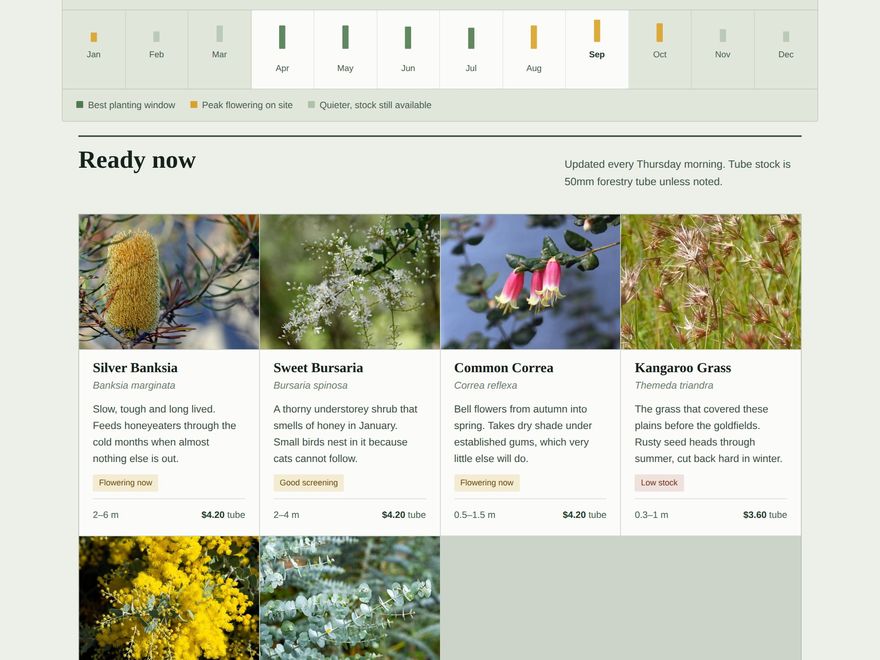
Task: Open the Kangaroo Grass photo
Action: [x=711, y=282]
